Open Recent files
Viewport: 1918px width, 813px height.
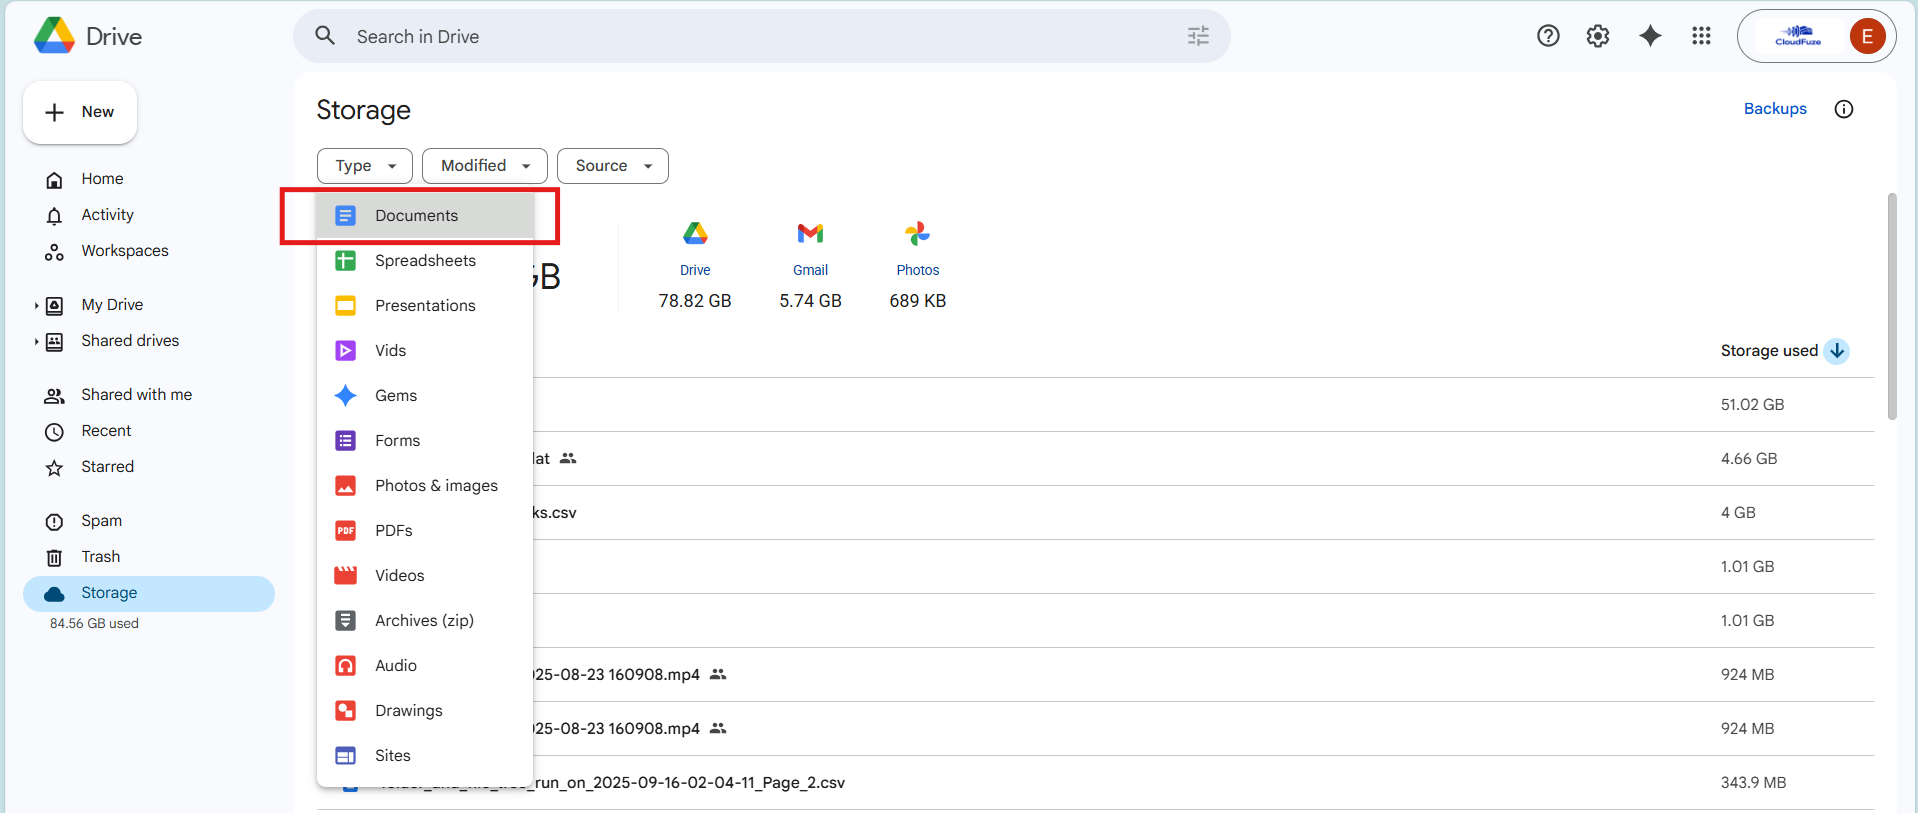[x=149, y=431]
